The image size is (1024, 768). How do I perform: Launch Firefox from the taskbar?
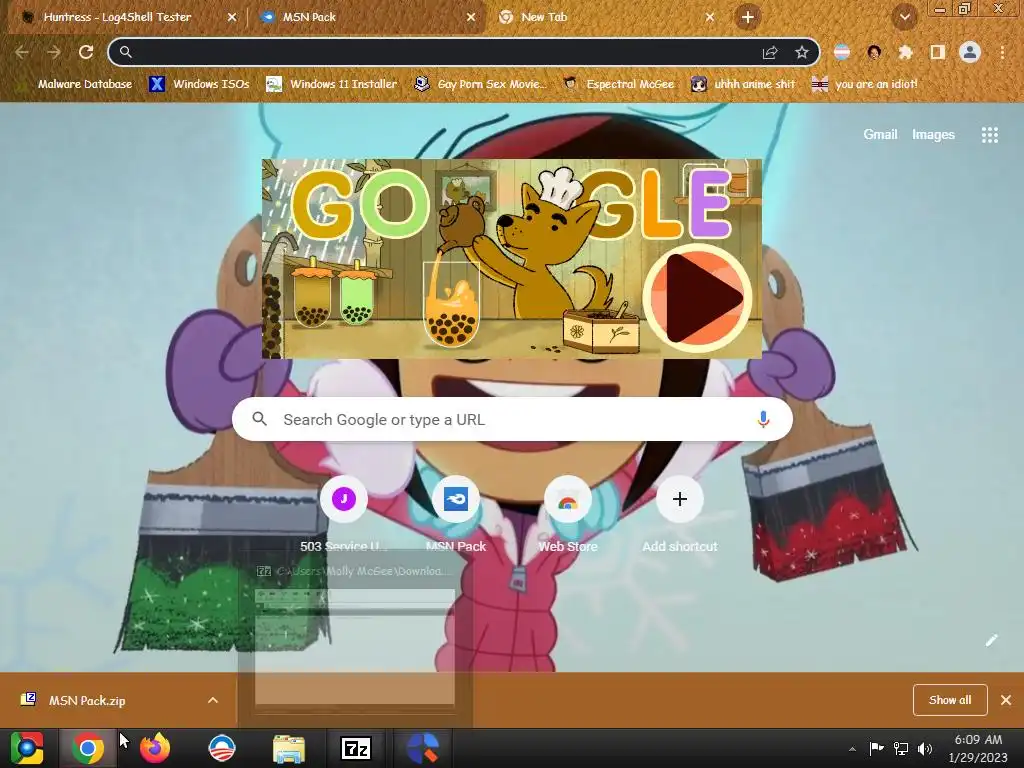(x=155, y=748)
